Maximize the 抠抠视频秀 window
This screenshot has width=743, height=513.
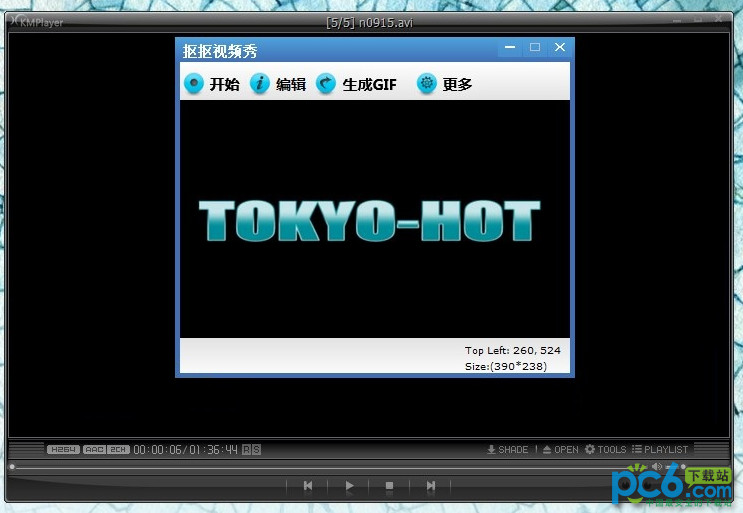[x=535, y=47]
